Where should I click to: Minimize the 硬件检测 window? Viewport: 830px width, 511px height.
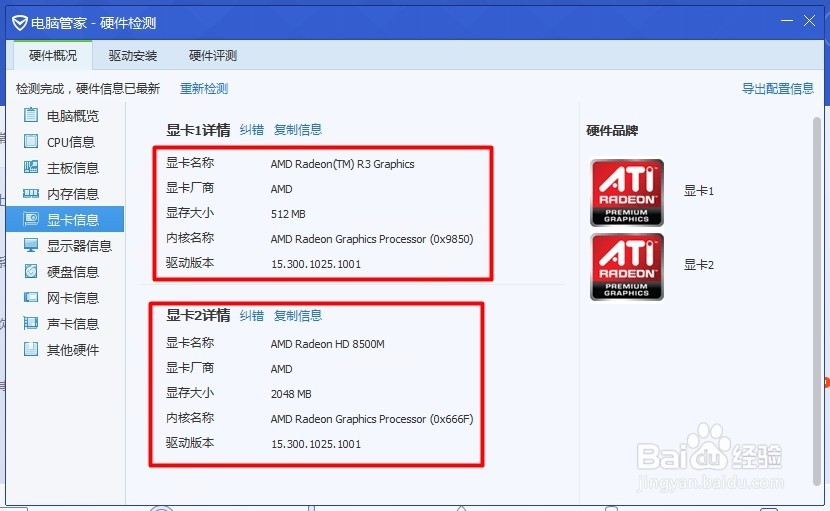tap(787, 21)
